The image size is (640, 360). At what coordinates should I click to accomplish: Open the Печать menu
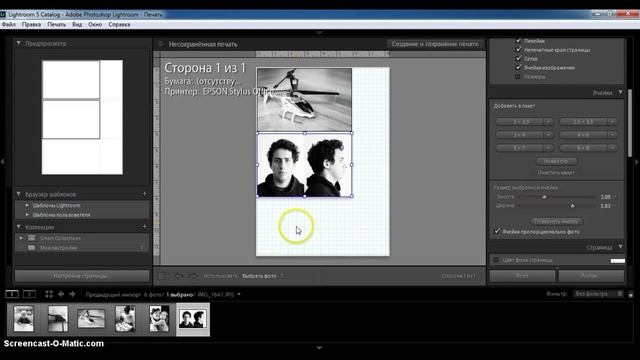click(56, 24)
